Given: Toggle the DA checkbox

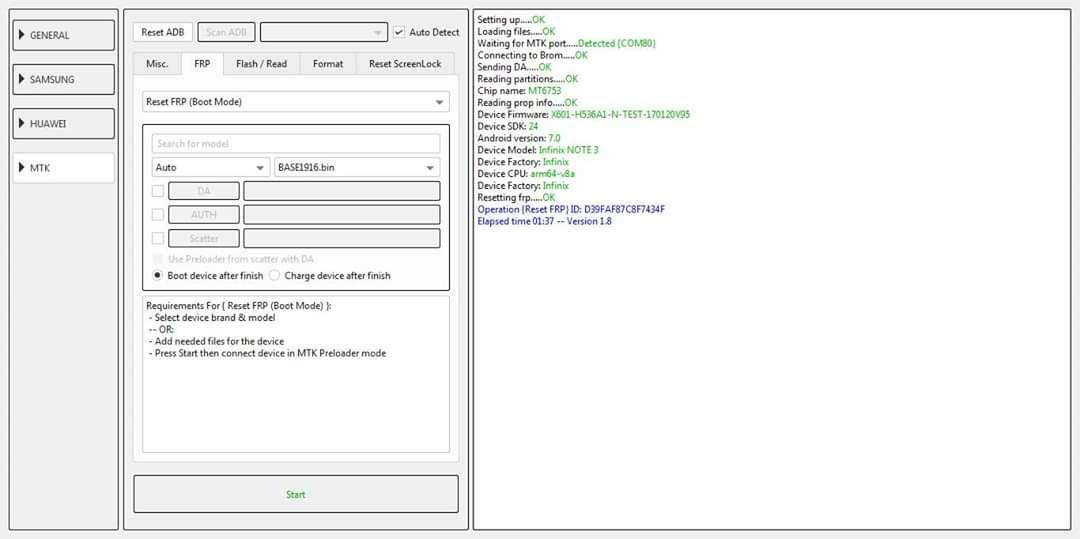Looking at the screenshot, I should pos(158,191).
